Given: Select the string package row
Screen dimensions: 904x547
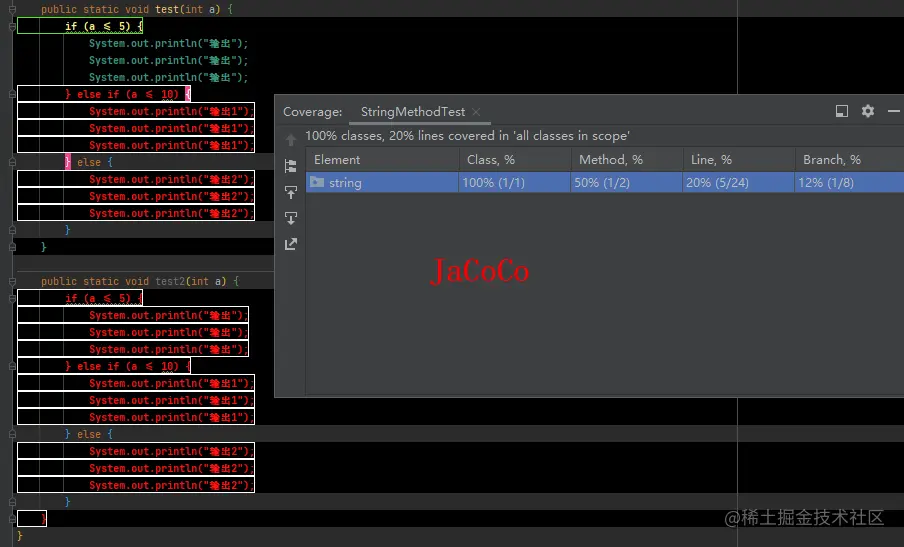Looking at the screenshot, I should coord(605,182).
